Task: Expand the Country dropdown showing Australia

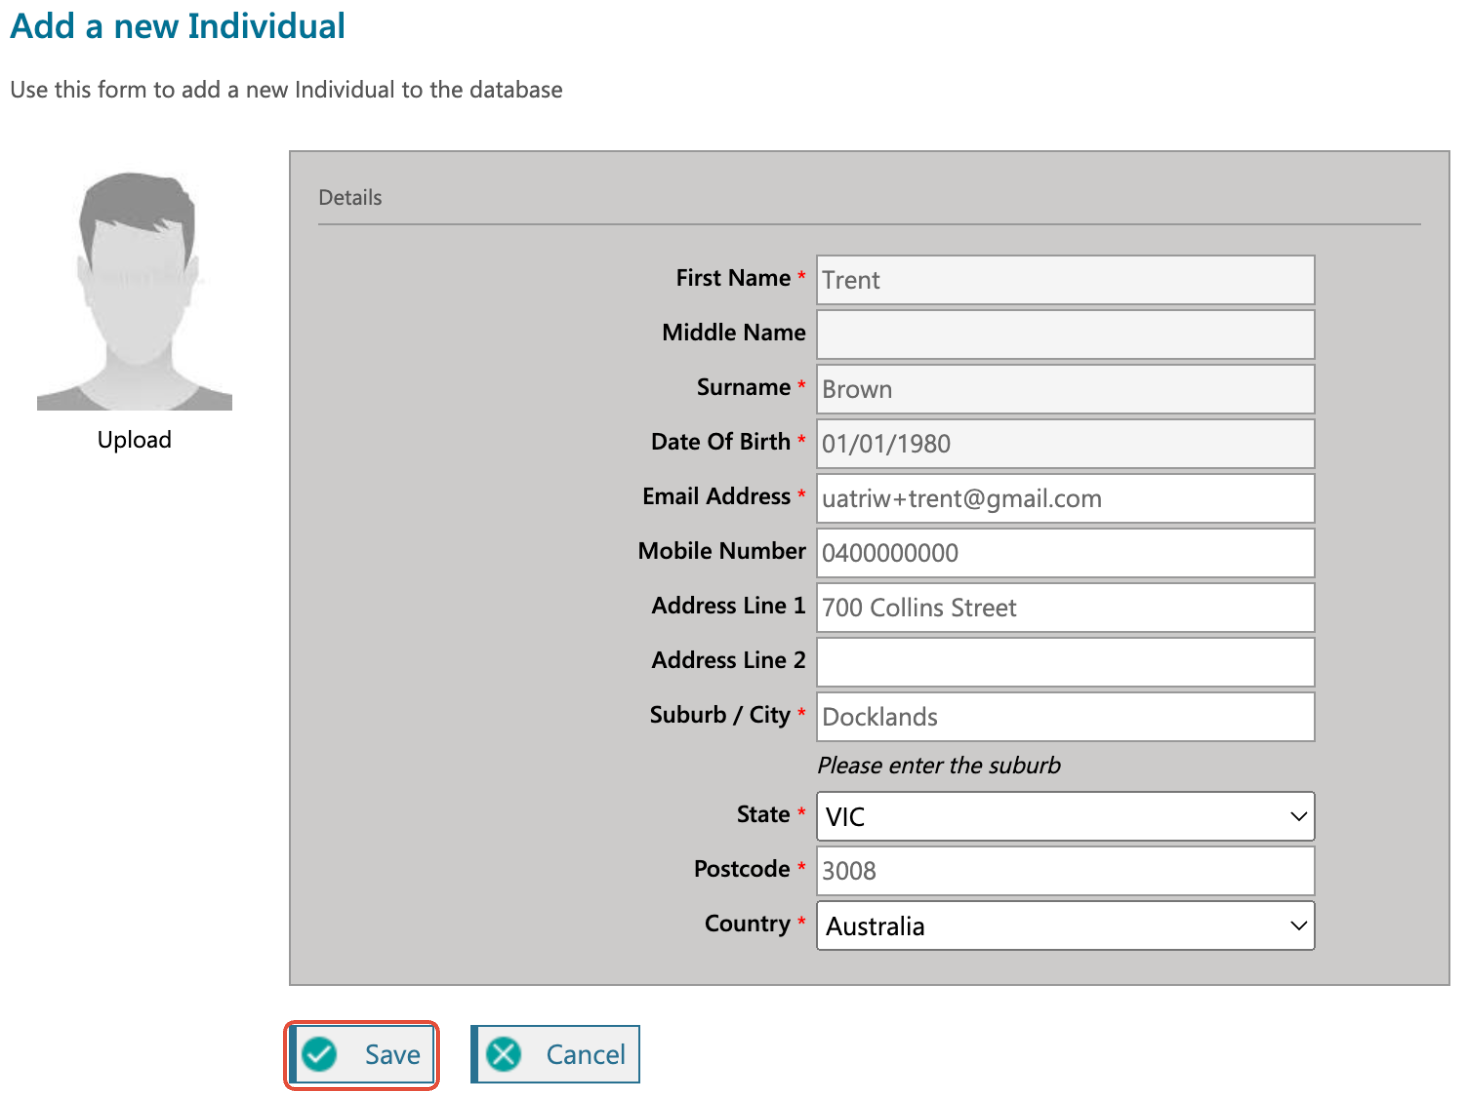Action: [1064, 926]
